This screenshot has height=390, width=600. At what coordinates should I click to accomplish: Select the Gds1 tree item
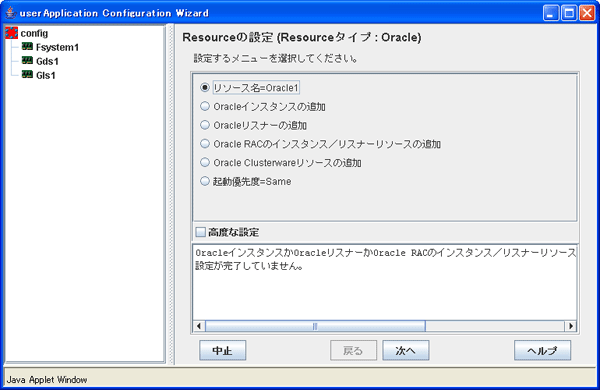(x=47, y=61)
